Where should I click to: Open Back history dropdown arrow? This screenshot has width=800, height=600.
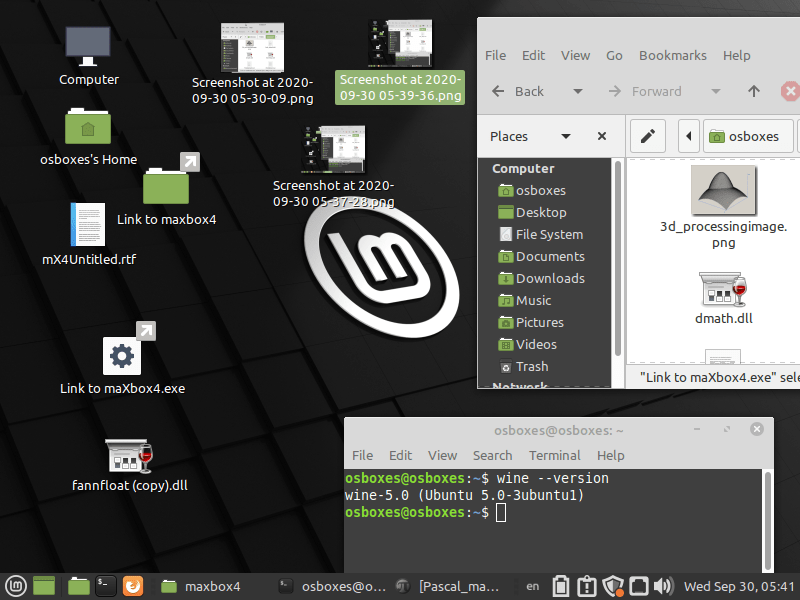(x=577, y=91)
